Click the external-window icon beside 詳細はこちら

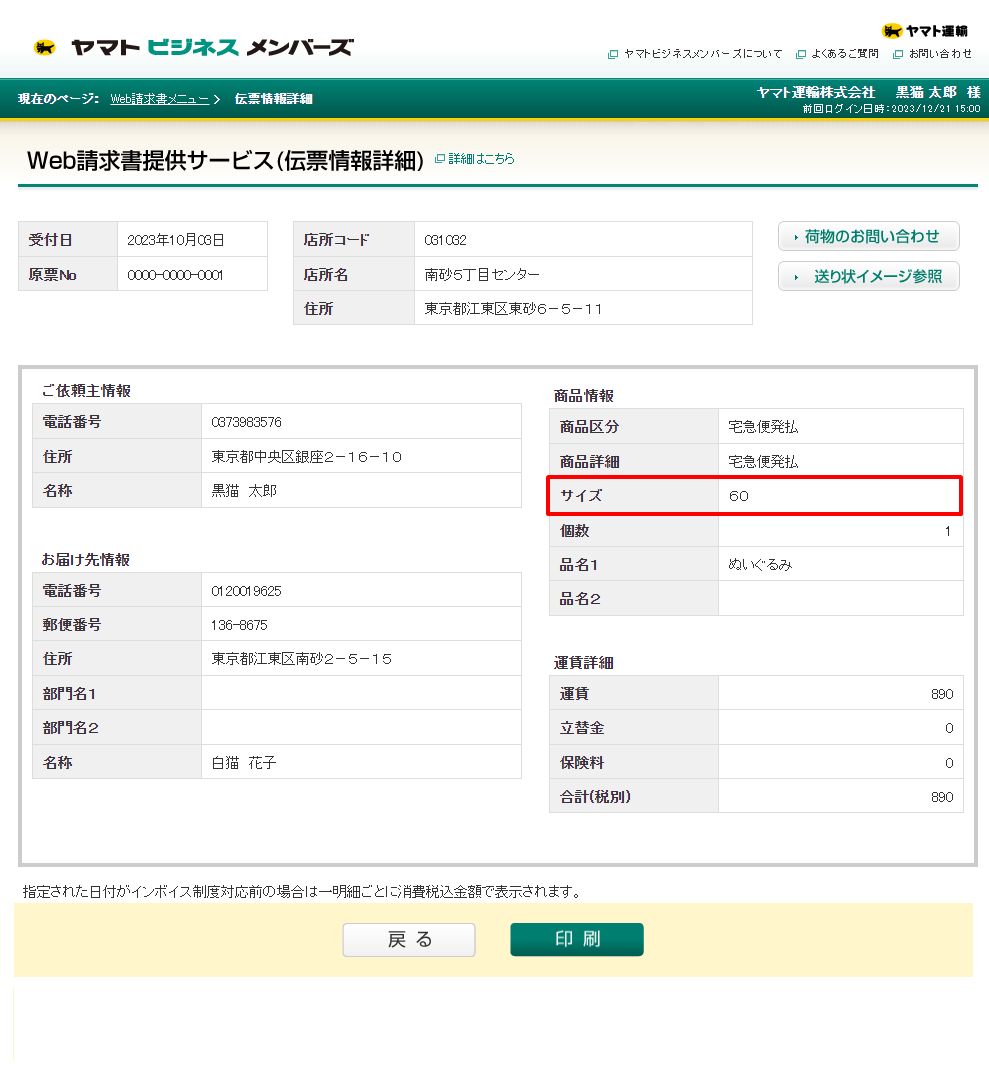[440, 159]
